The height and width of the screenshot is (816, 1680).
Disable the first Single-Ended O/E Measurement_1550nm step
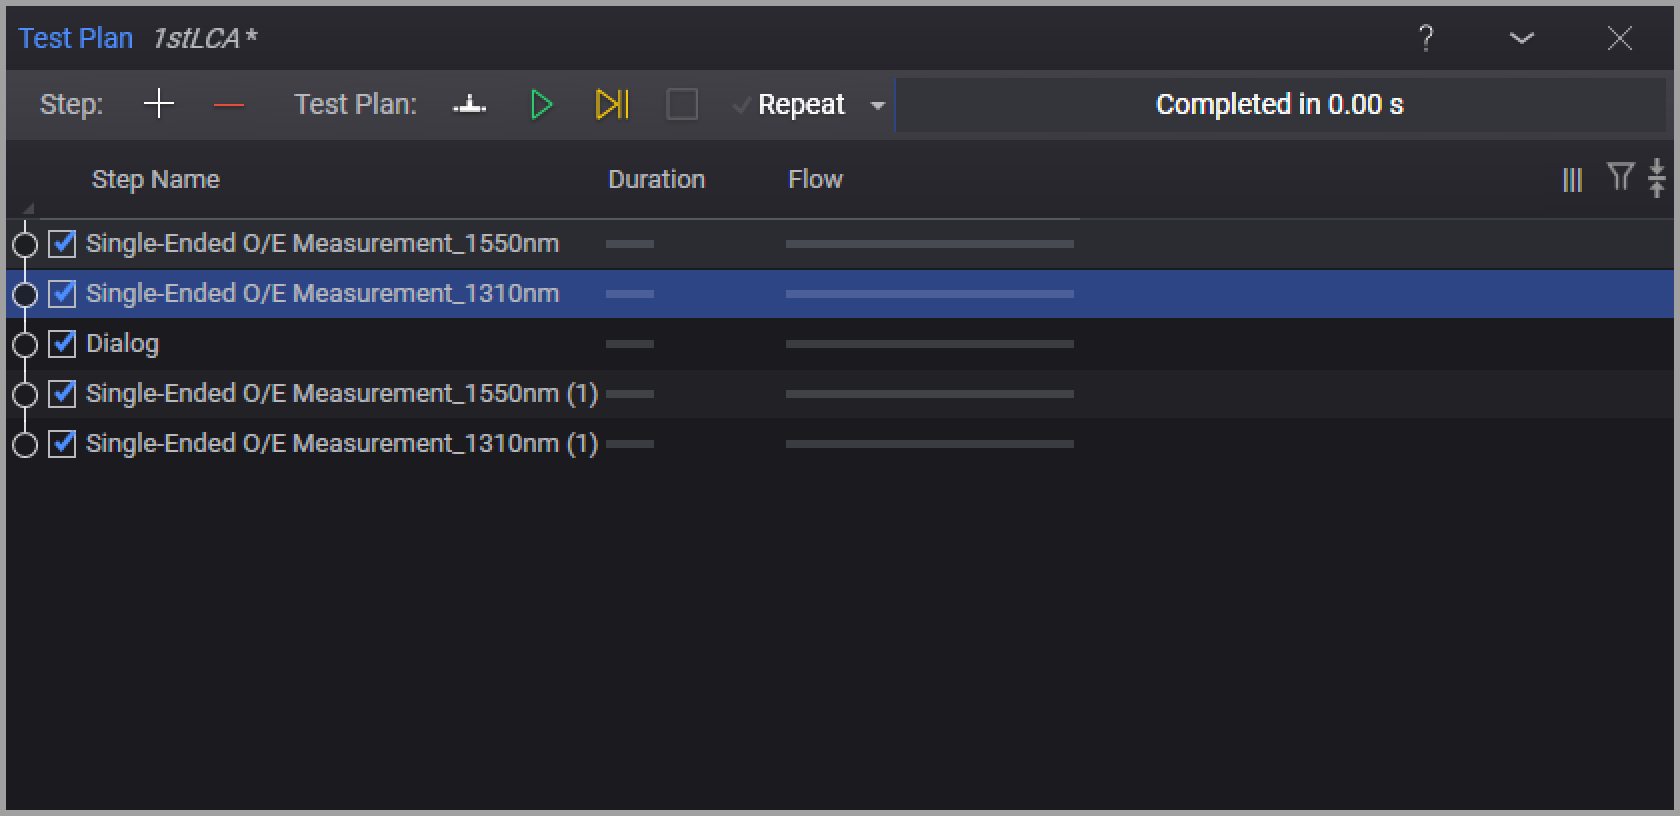pos(63,244)
